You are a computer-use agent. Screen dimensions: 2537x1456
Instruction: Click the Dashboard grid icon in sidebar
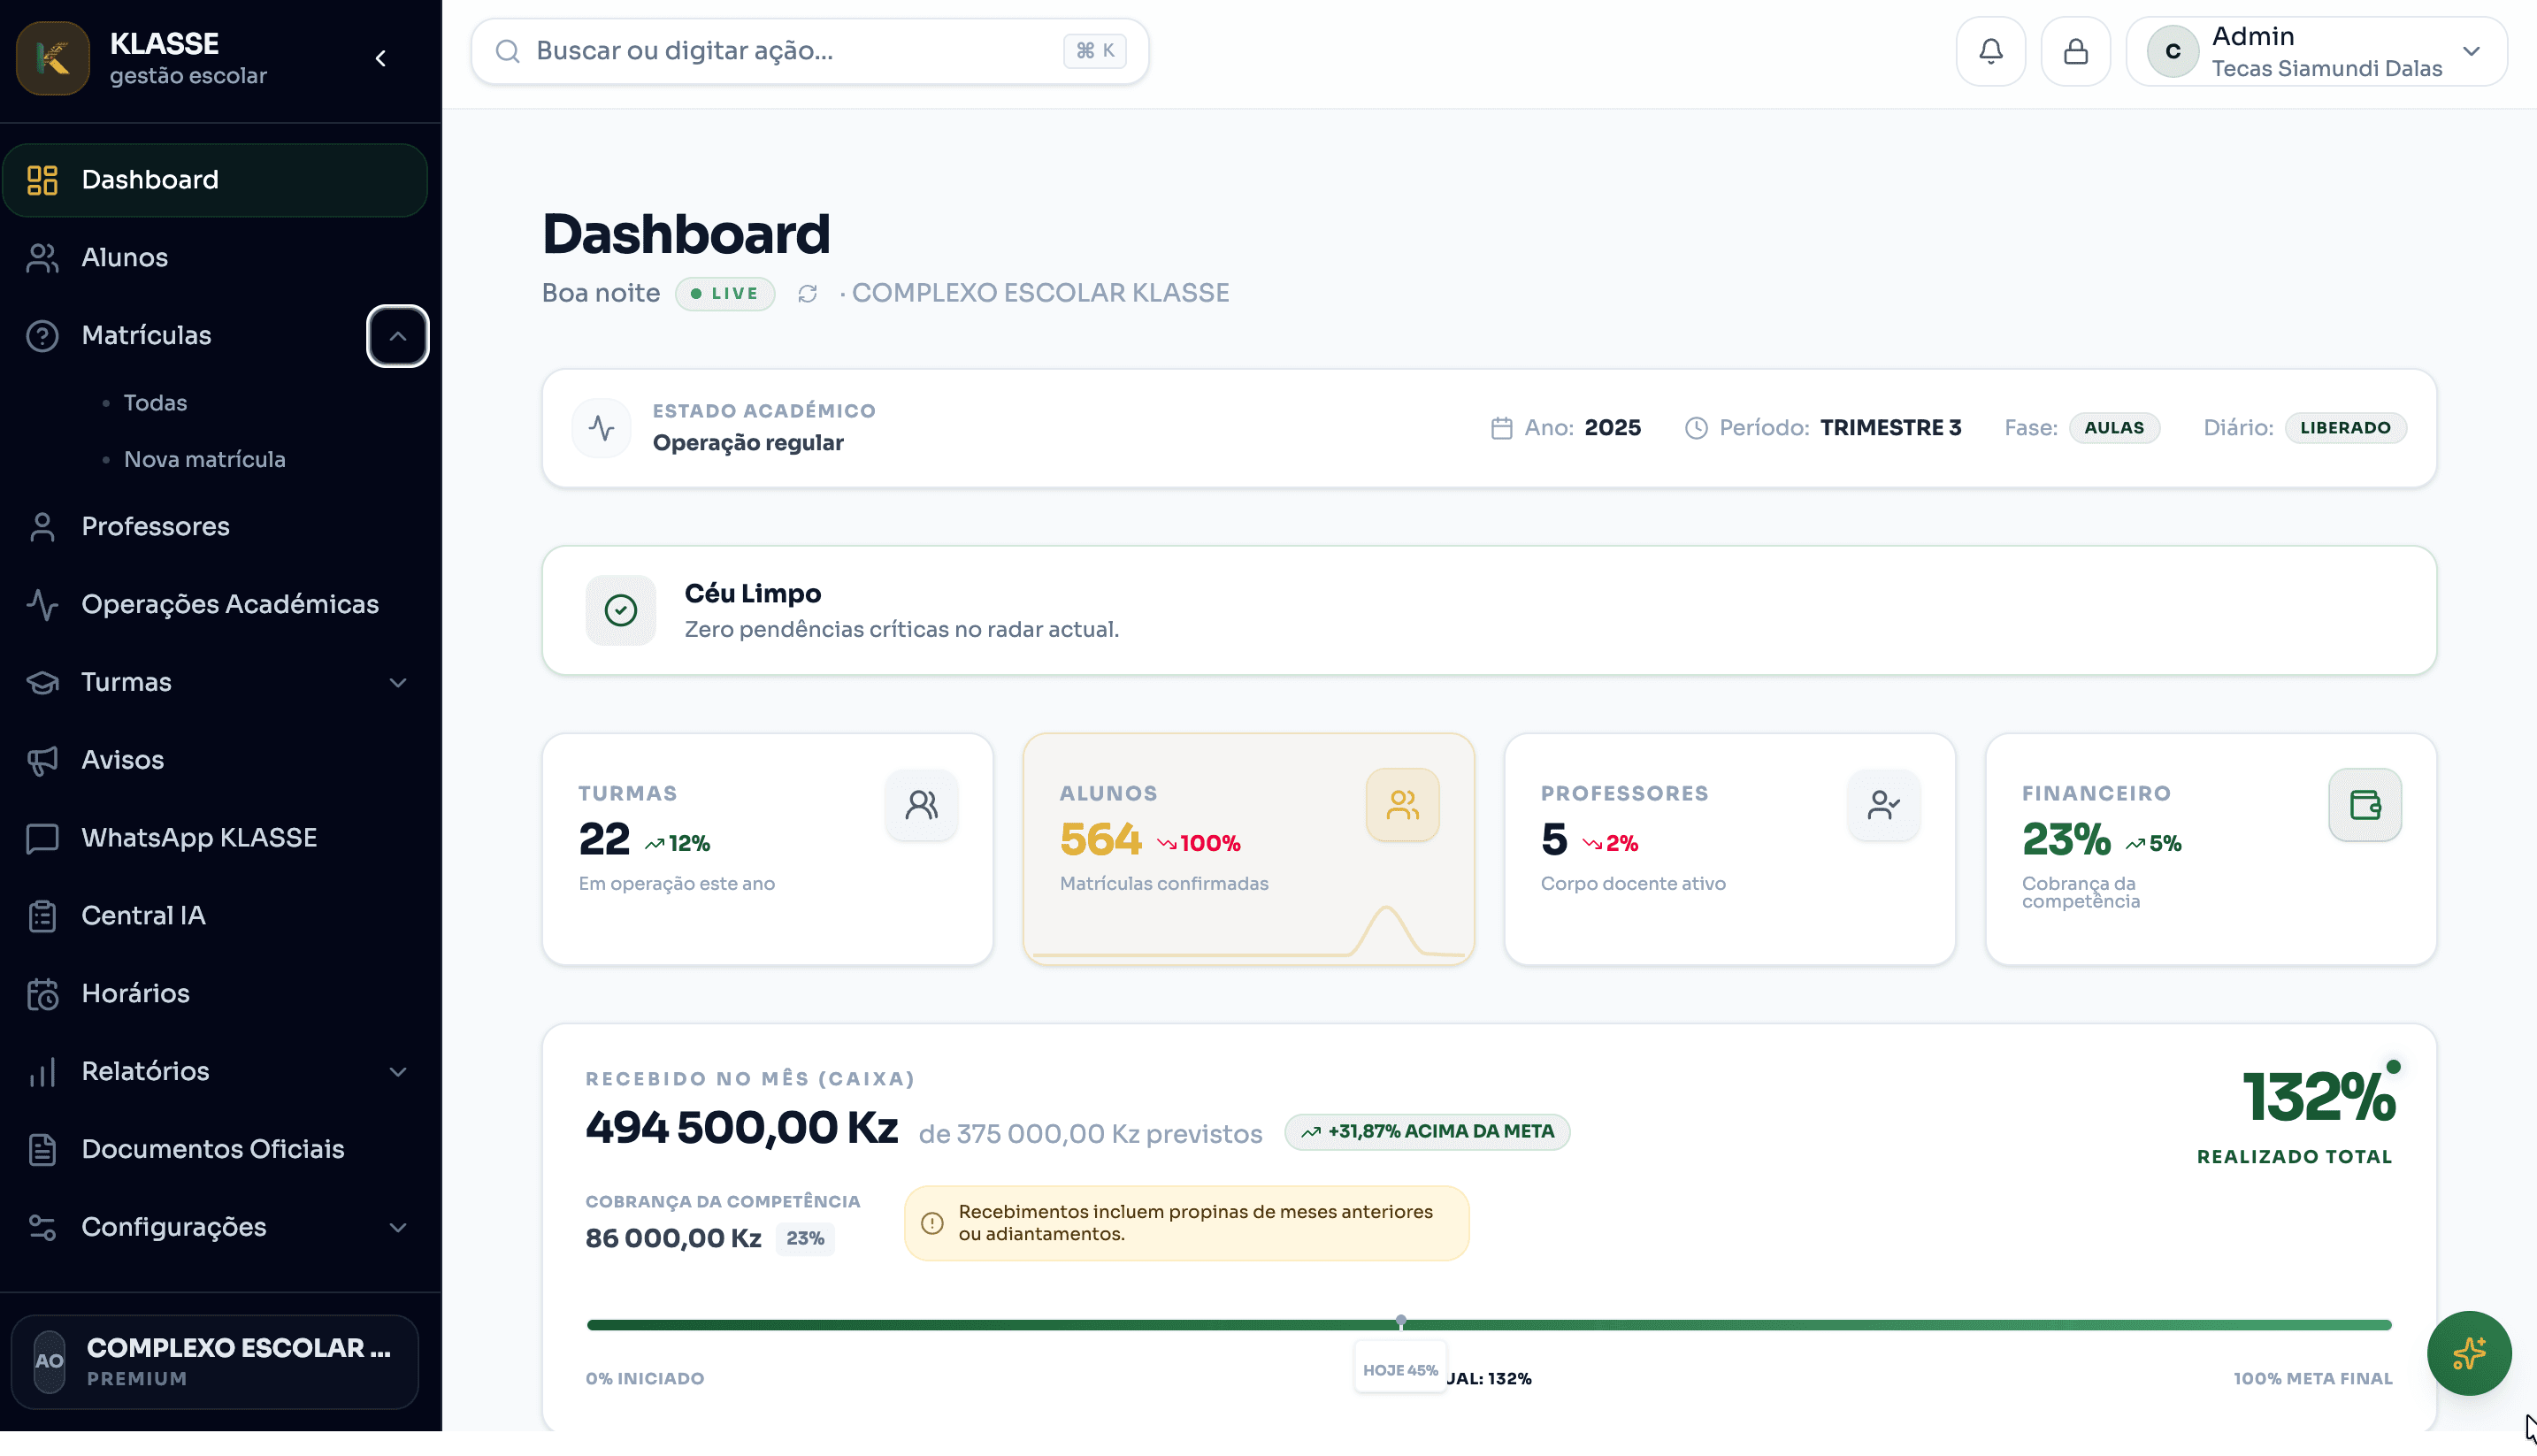coord(42,180)
